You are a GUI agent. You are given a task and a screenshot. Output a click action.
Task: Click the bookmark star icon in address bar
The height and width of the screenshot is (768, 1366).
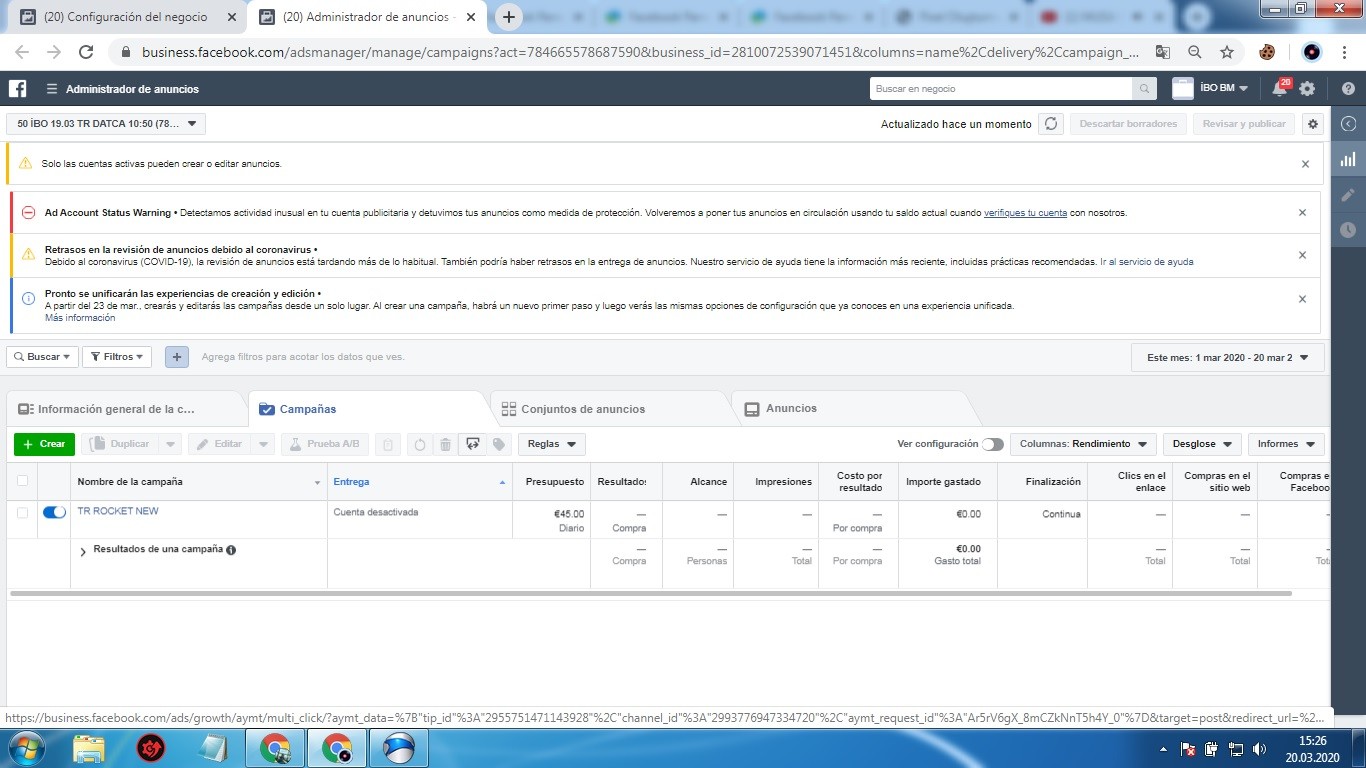1227,52
